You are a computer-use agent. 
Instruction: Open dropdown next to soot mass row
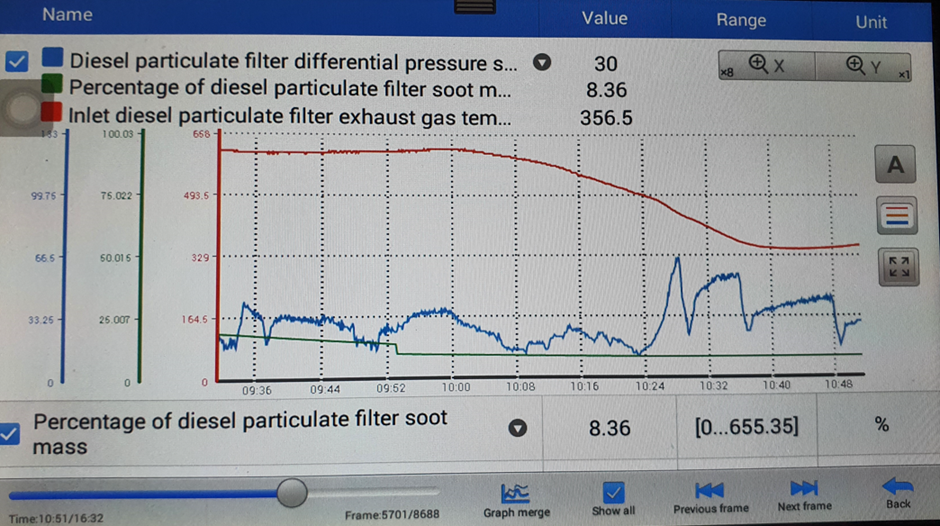click(518, 429)
